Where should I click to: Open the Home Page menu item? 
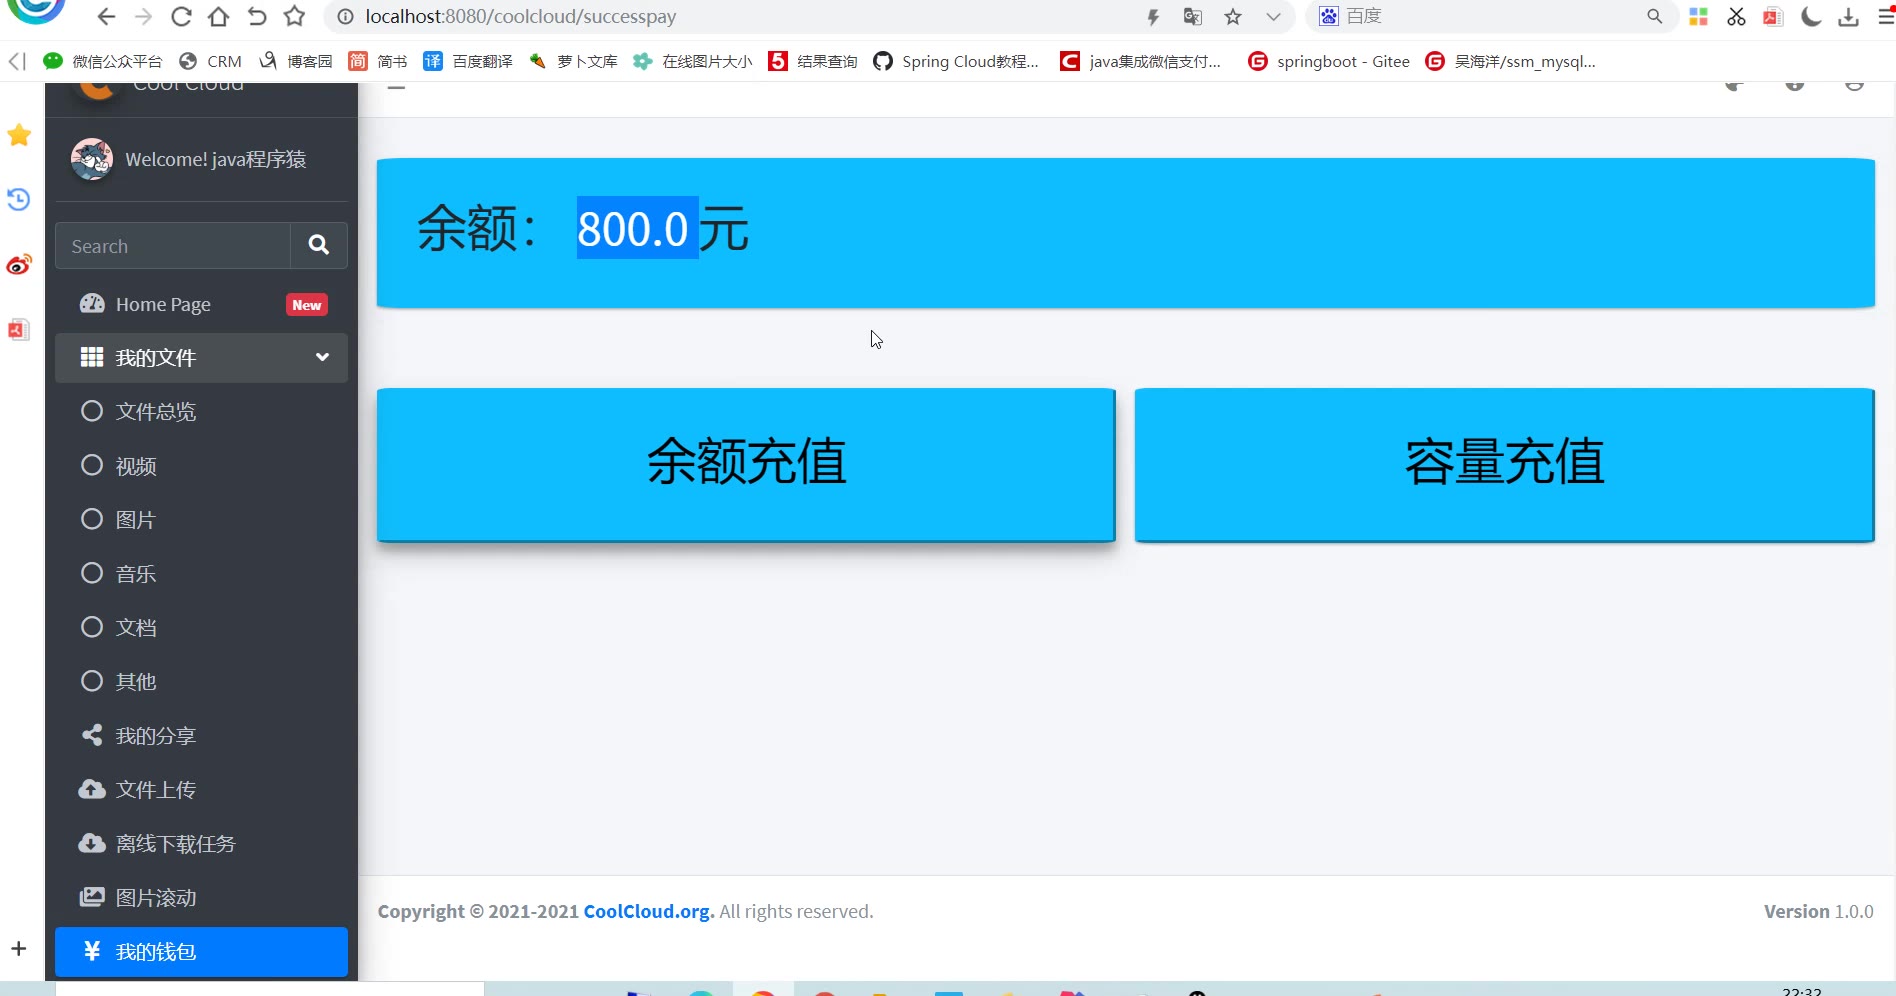point(202,304)
